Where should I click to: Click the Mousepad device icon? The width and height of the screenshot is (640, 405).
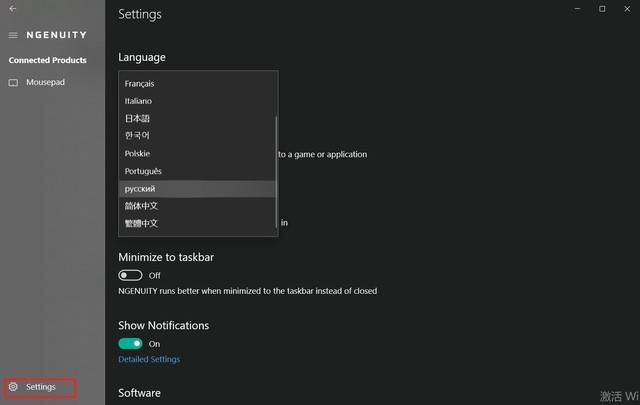[13, 82]
